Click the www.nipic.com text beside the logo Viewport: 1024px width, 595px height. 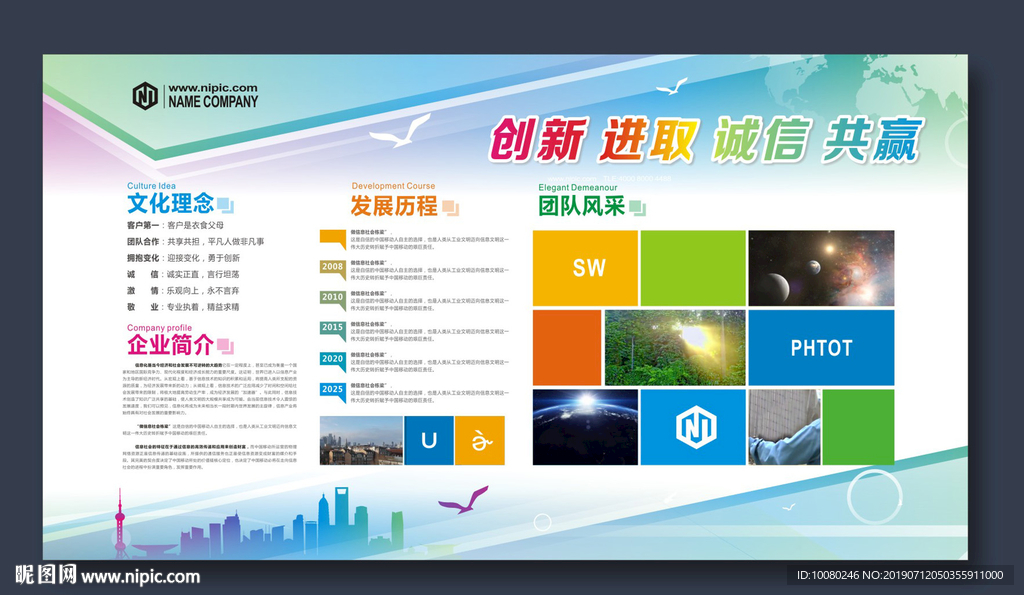click(x=213, y=88)
